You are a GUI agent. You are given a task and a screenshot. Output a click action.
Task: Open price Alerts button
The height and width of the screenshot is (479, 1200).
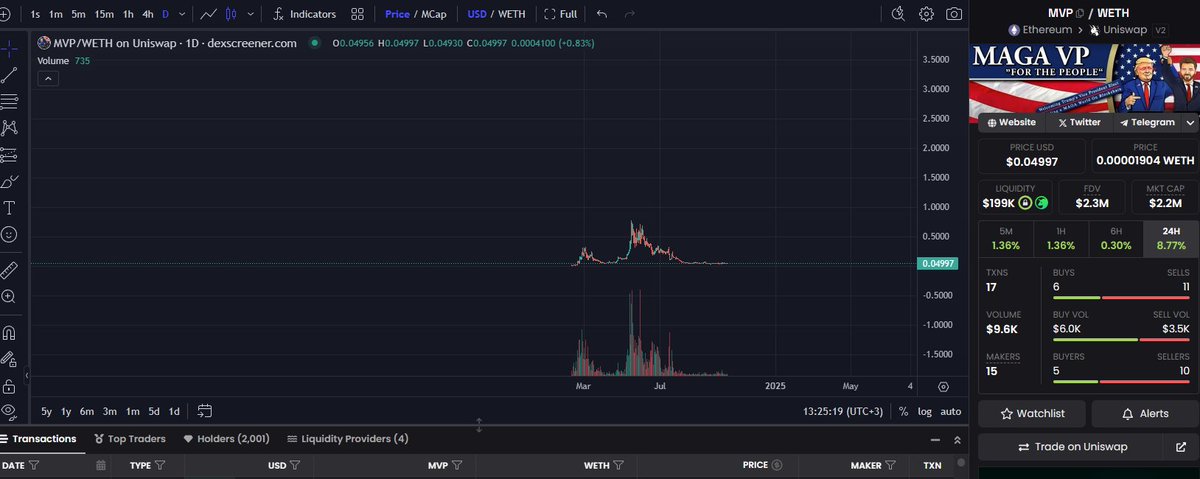1145,413
